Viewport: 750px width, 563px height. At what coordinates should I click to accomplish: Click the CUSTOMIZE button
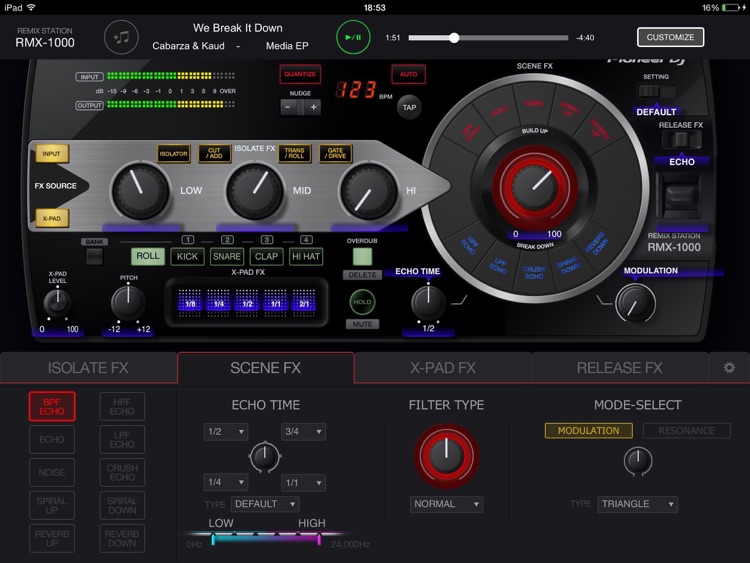click(670, 37)
